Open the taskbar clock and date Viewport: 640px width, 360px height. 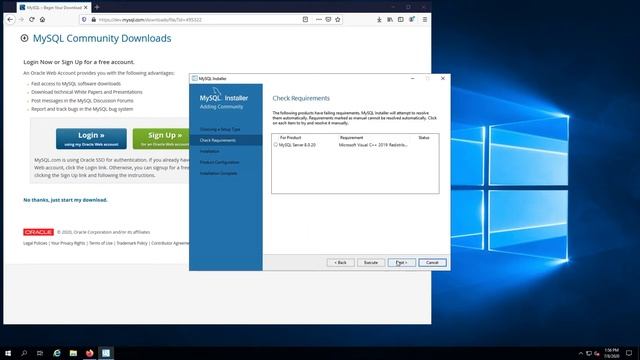click(x=611, y=353)
